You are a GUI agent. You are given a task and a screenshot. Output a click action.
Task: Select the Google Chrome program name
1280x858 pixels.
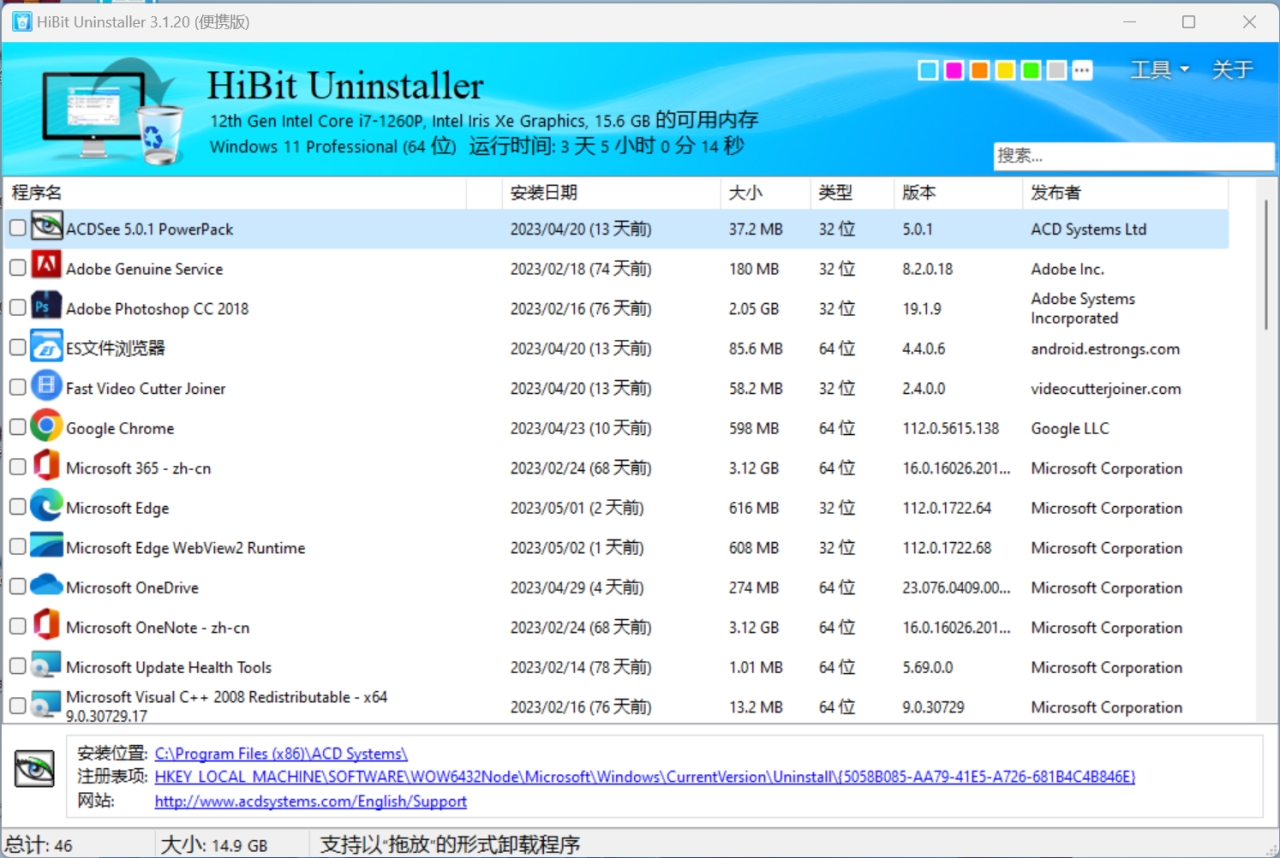click(120, 428)
